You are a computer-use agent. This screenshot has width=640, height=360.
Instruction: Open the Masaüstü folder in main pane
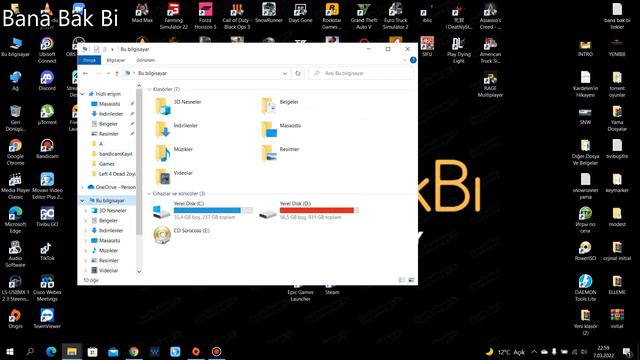click(268, 130)
